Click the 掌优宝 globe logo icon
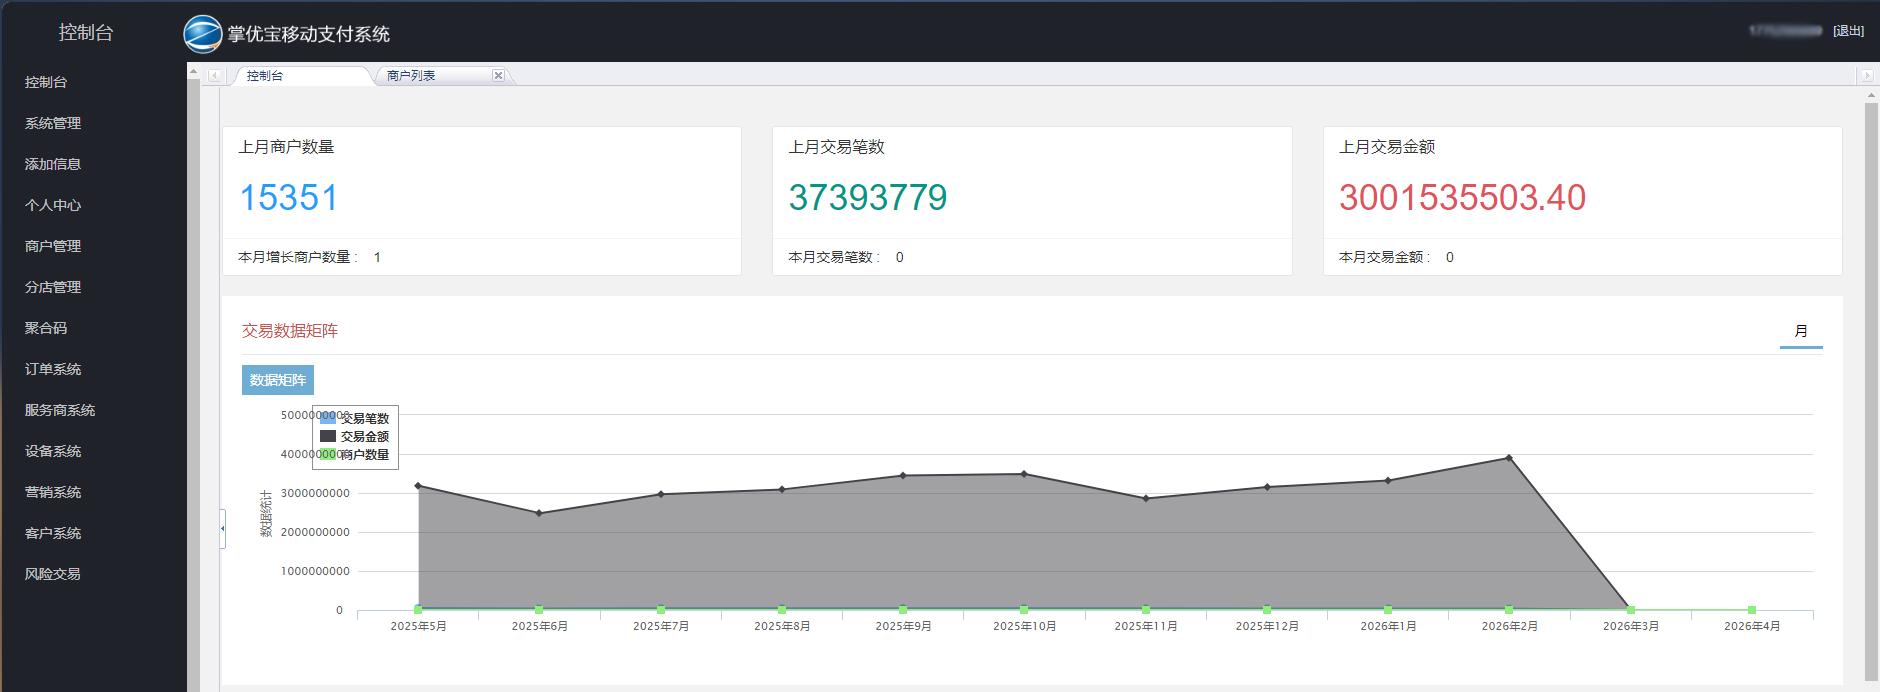Image resolution: width=1880 pixels, height=692 pixels. [203, 34]
